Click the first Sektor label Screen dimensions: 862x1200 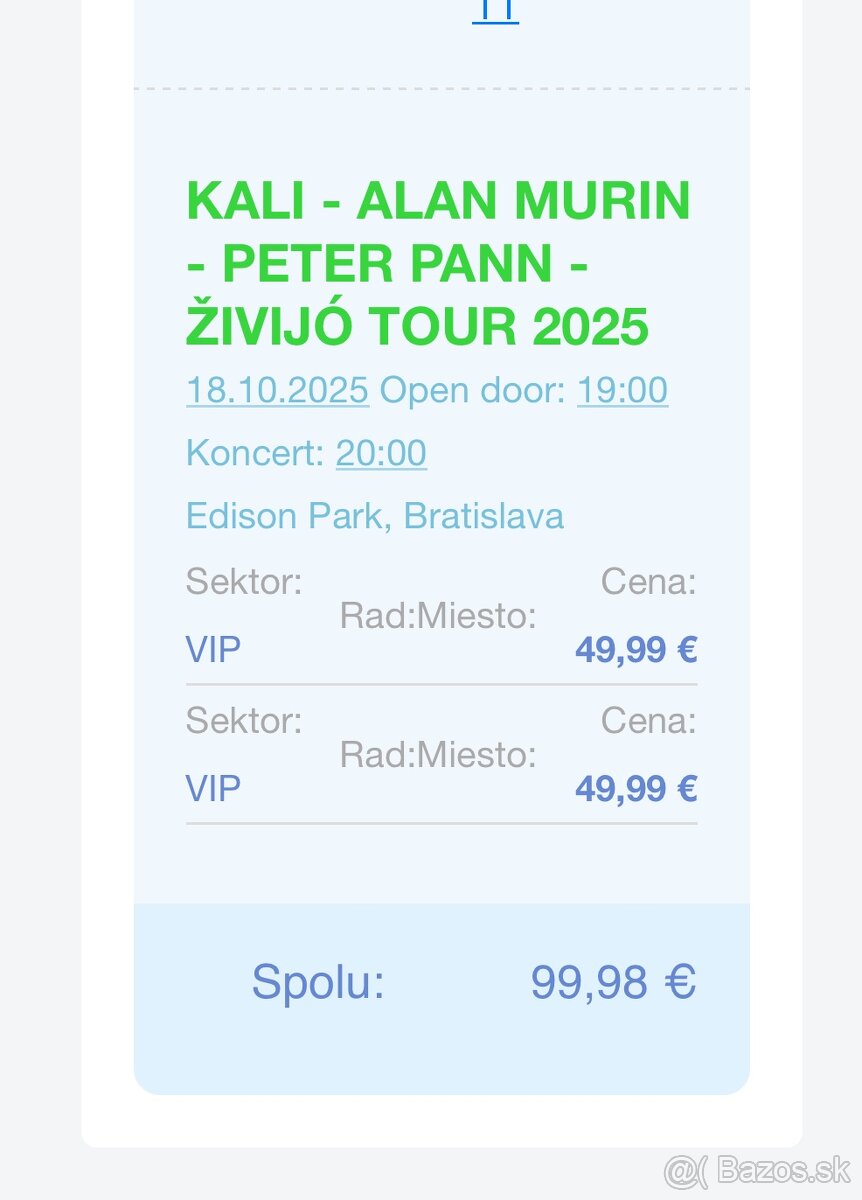[x=244, y=581]
